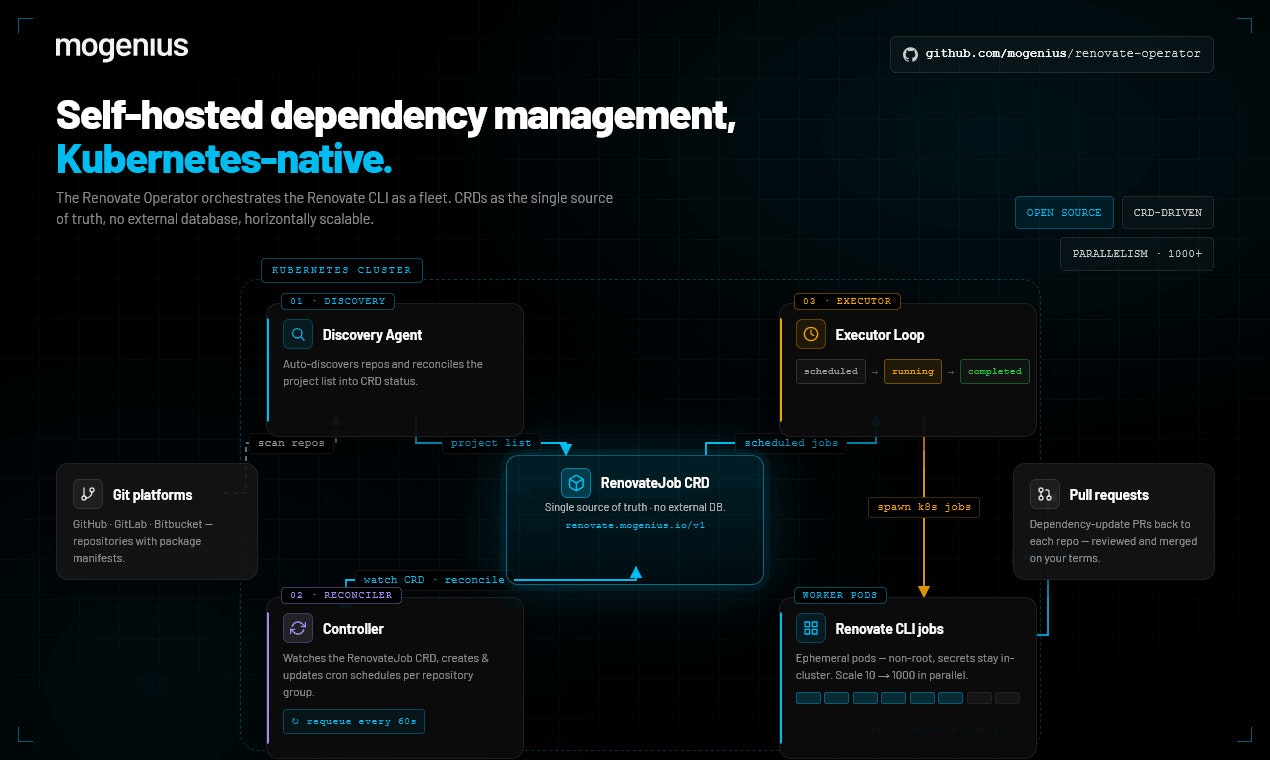The image size is (1270, 760).
Task: Click the Discovery Agent magnifier icon
Action: pos(298,335)
